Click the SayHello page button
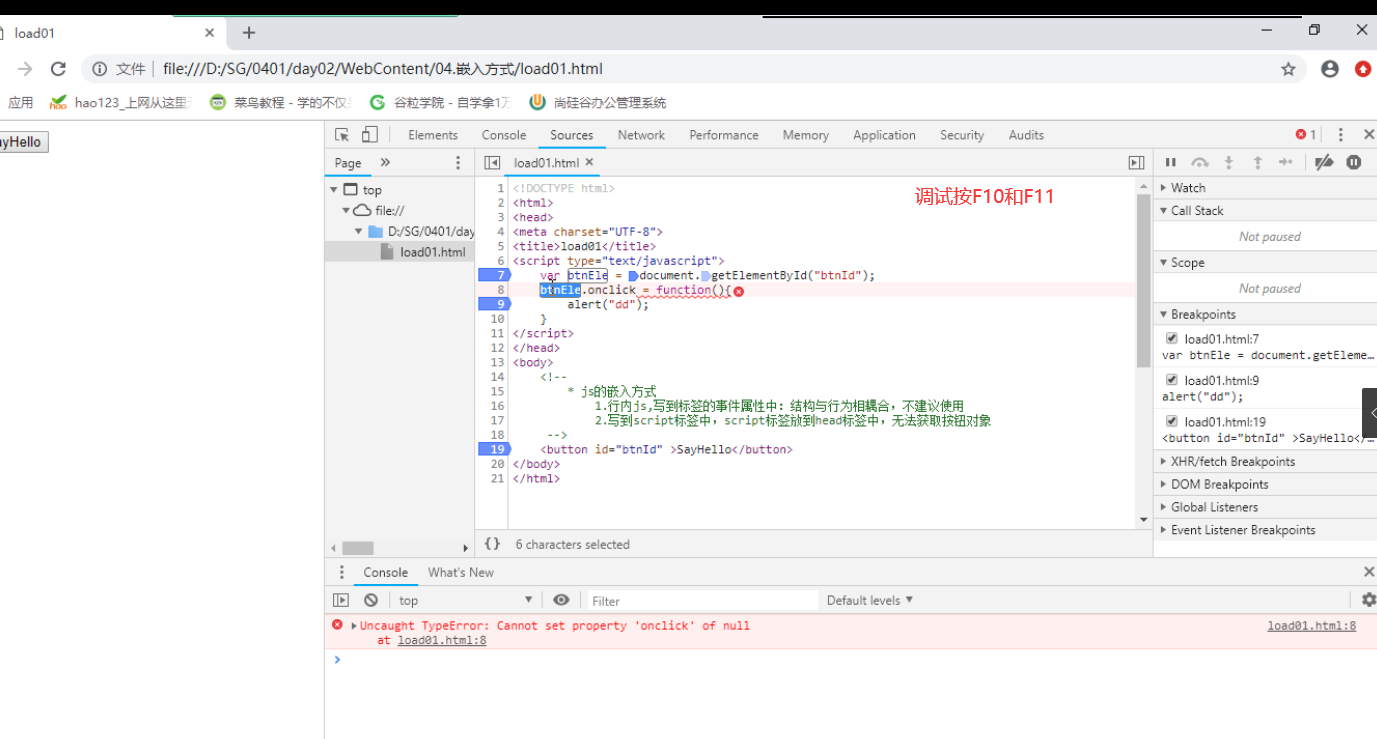 pos(22,142)
